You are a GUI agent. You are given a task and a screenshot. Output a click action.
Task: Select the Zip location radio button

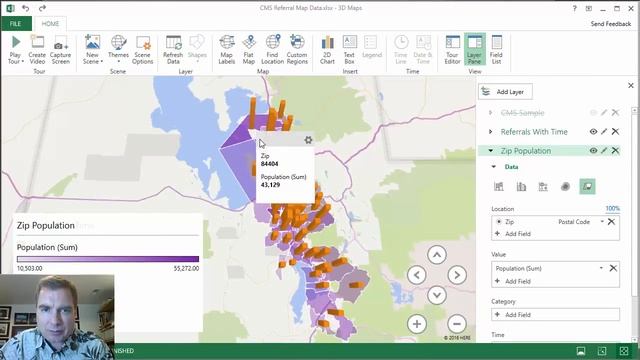[x=499, y=222]
